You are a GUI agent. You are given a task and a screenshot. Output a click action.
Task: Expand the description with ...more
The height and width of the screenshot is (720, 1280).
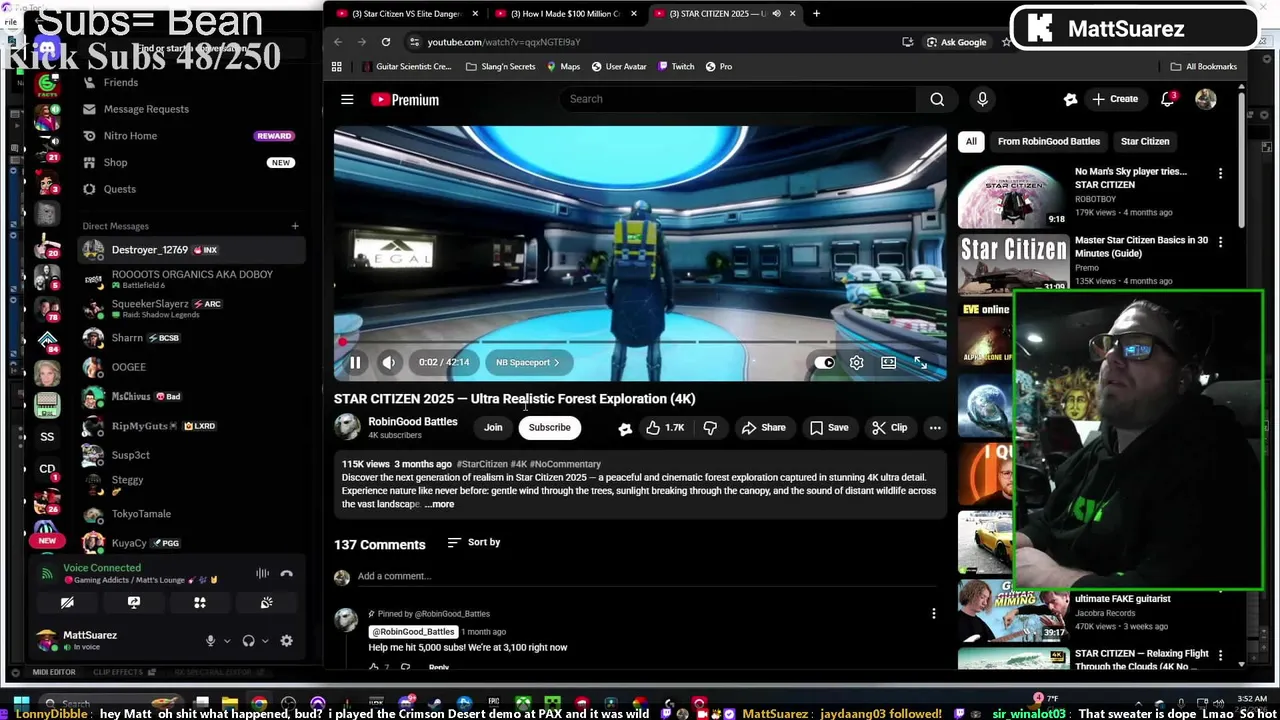tap(439, 504)
